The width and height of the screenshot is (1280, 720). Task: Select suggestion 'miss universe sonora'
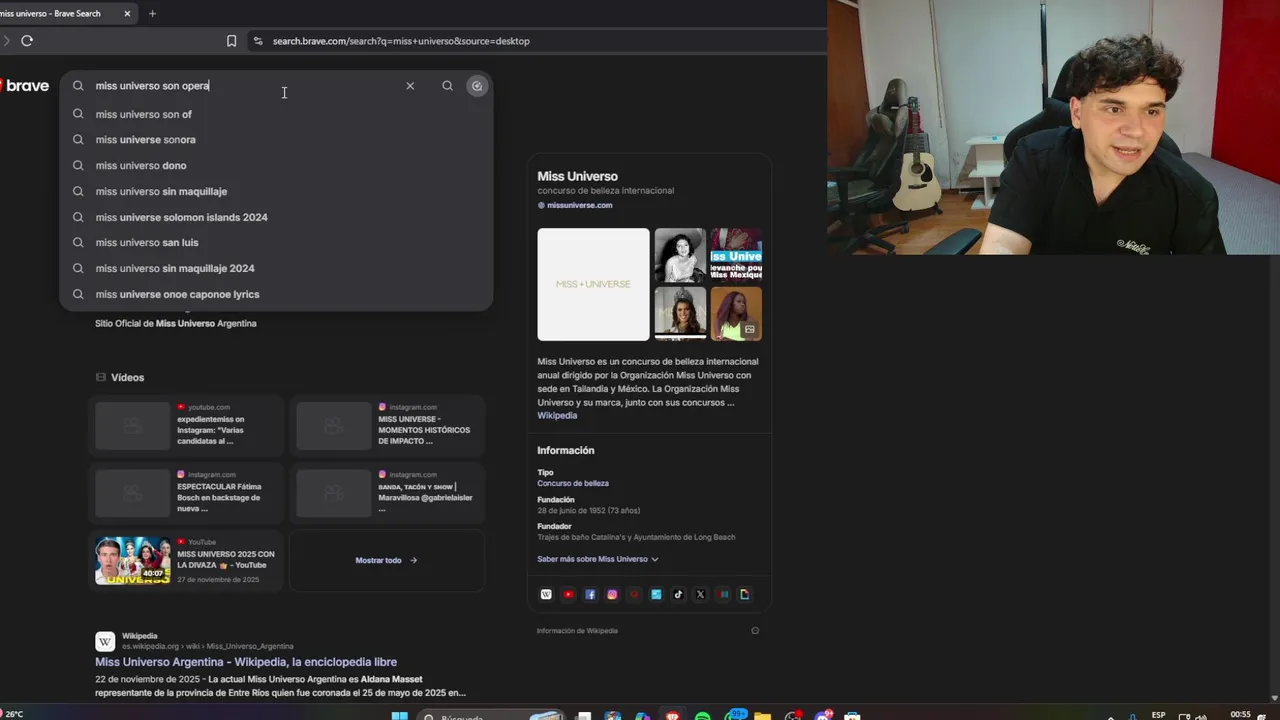pos(277,140)
